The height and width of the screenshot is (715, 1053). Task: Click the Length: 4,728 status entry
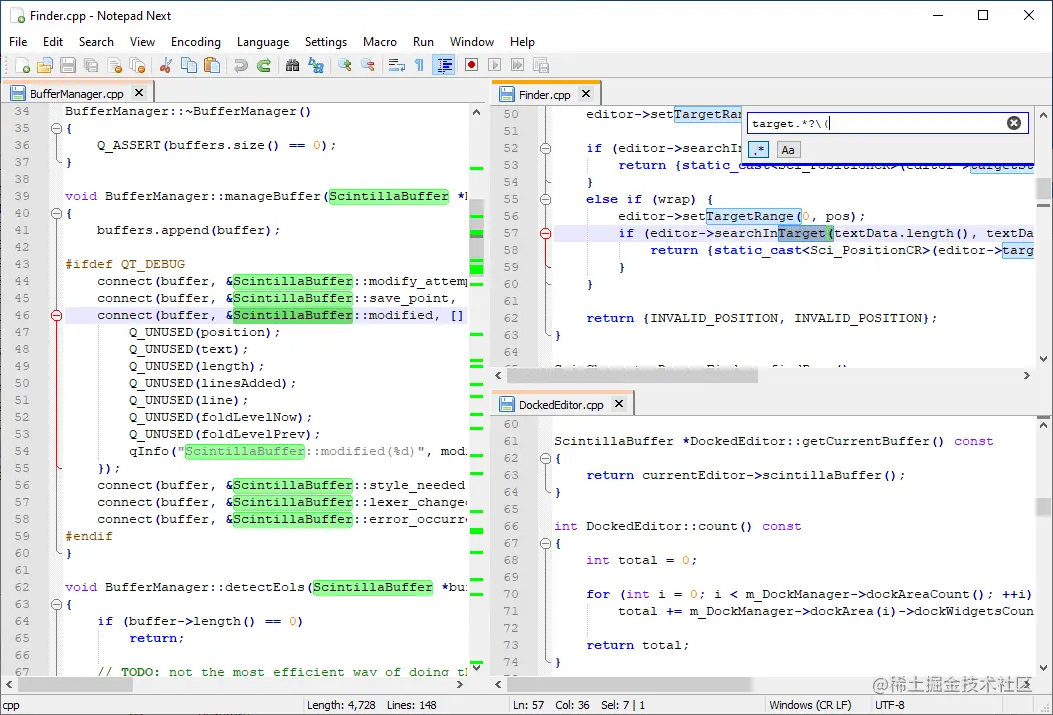point(341,705)
